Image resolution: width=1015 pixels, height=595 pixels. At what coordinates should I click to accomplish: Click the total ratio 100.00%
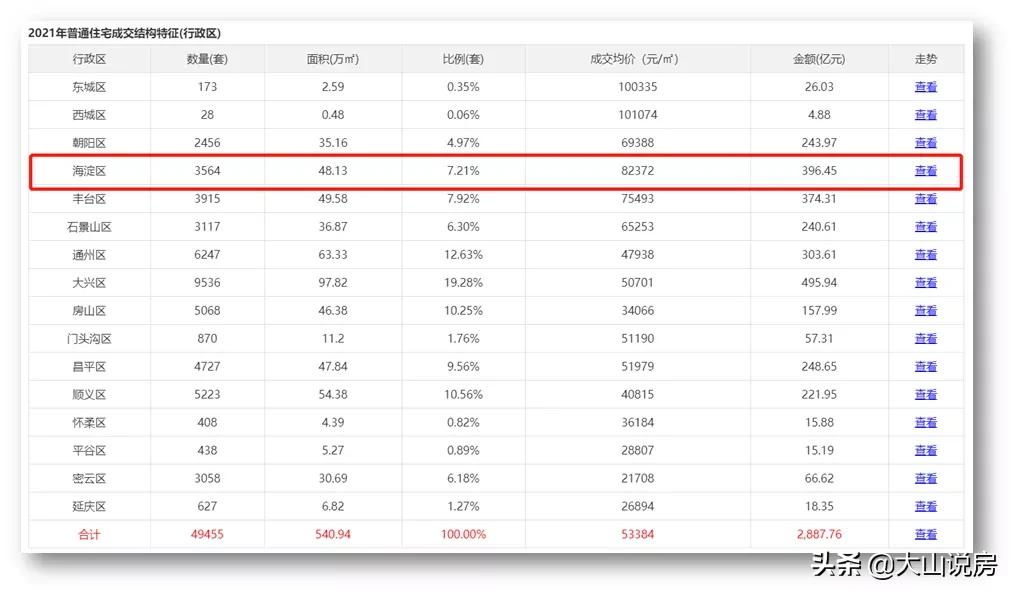tap(463, 534)
